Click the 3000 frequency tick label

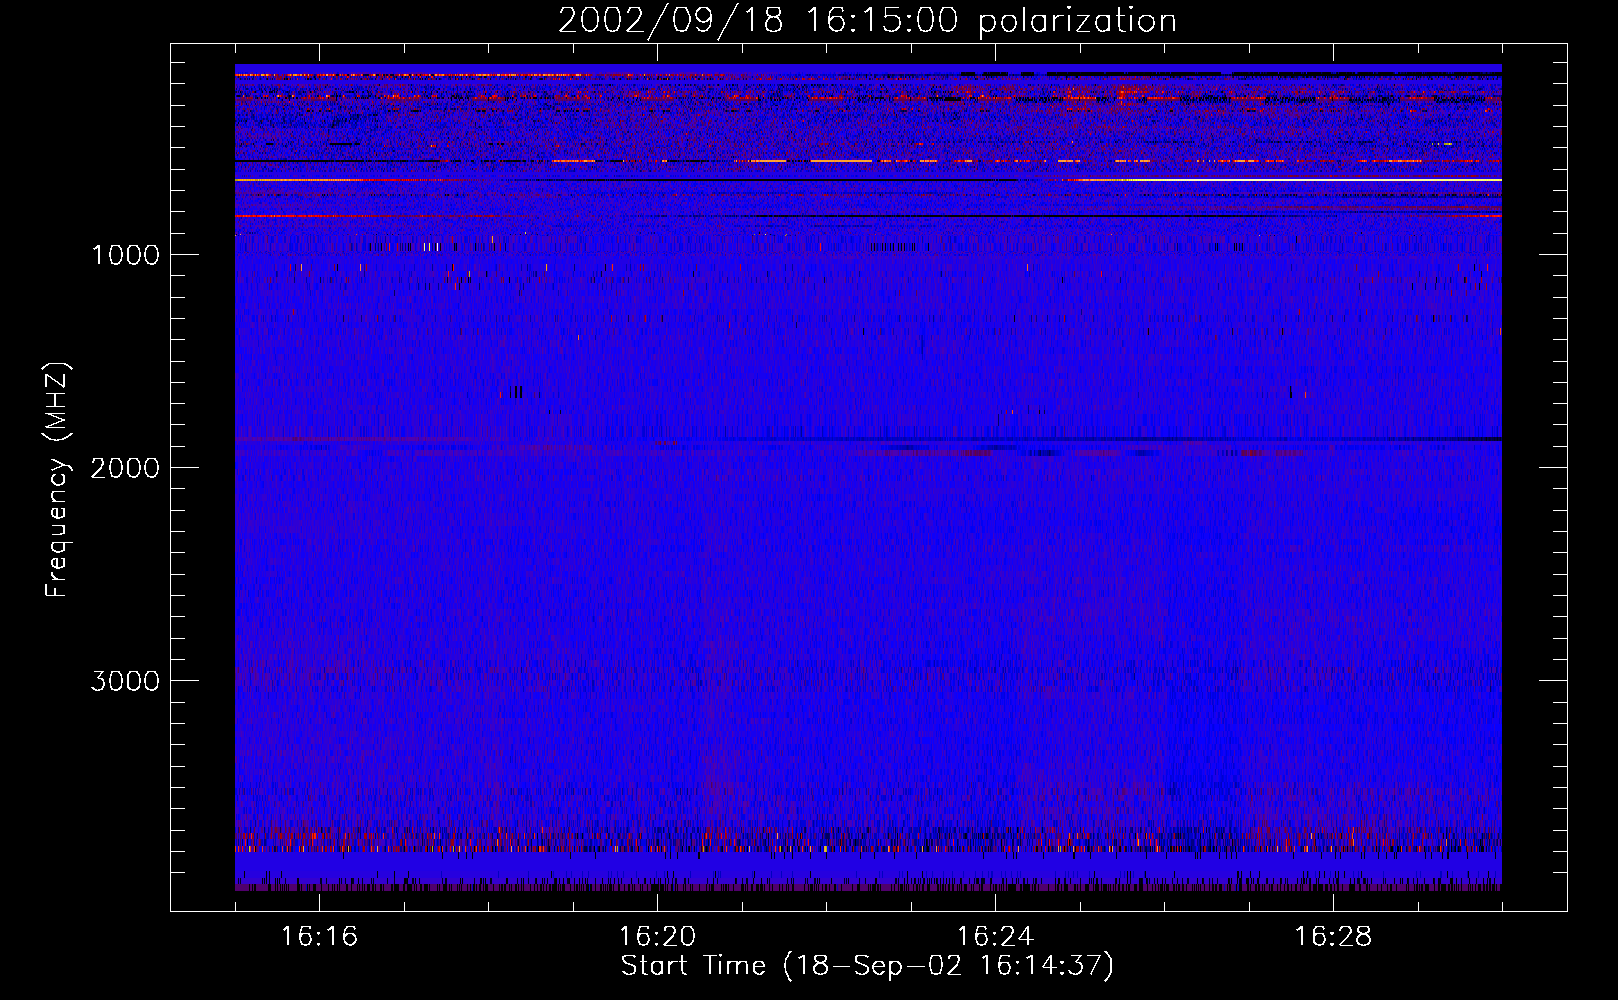click(x=125, y=681)
